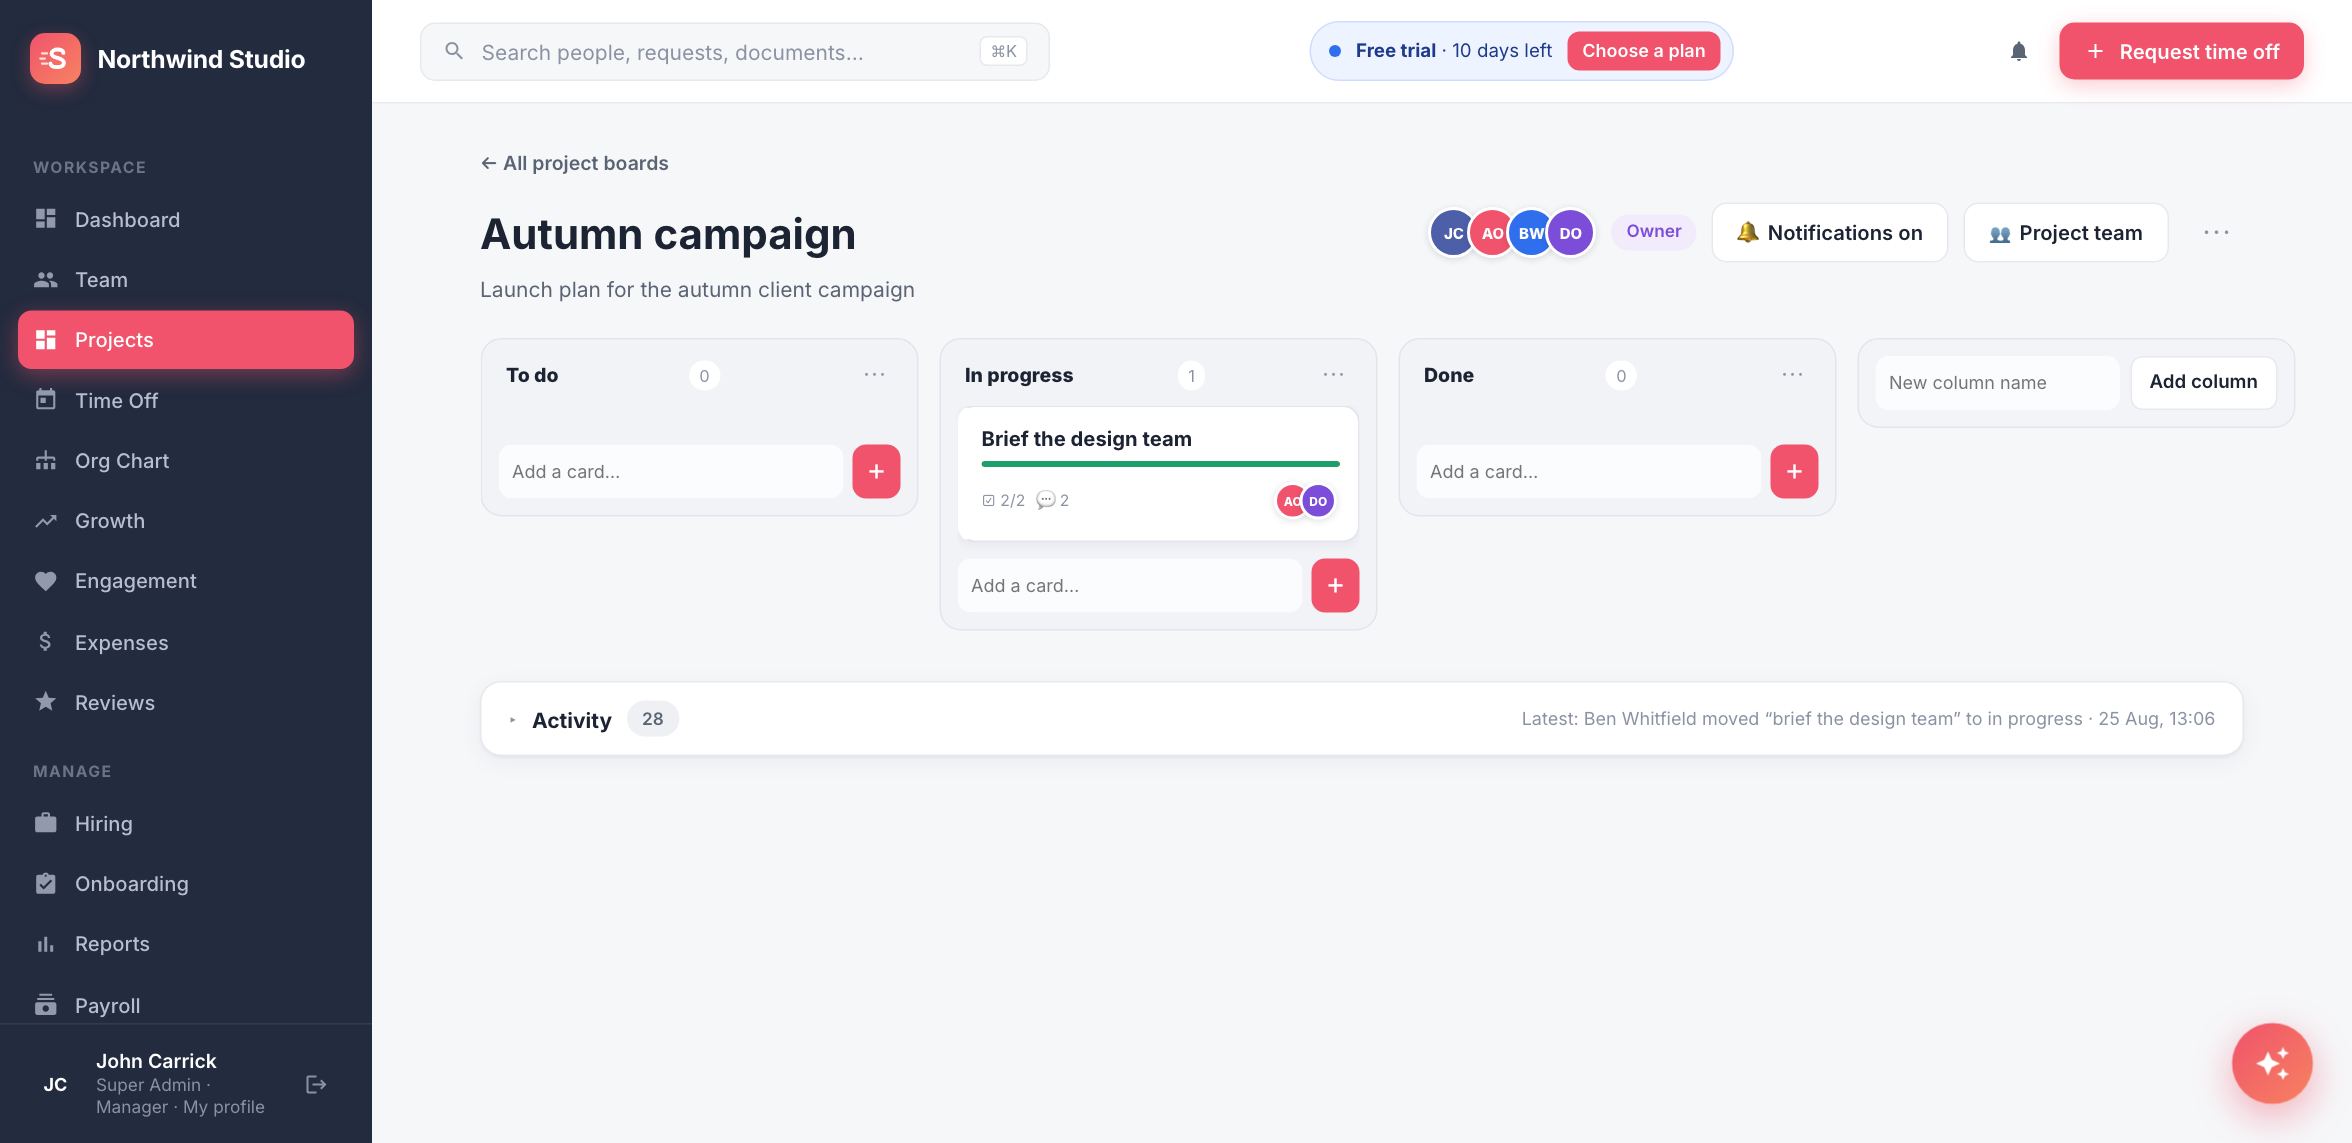Go to Dashboard in the sidebar

tap(186, 219)
